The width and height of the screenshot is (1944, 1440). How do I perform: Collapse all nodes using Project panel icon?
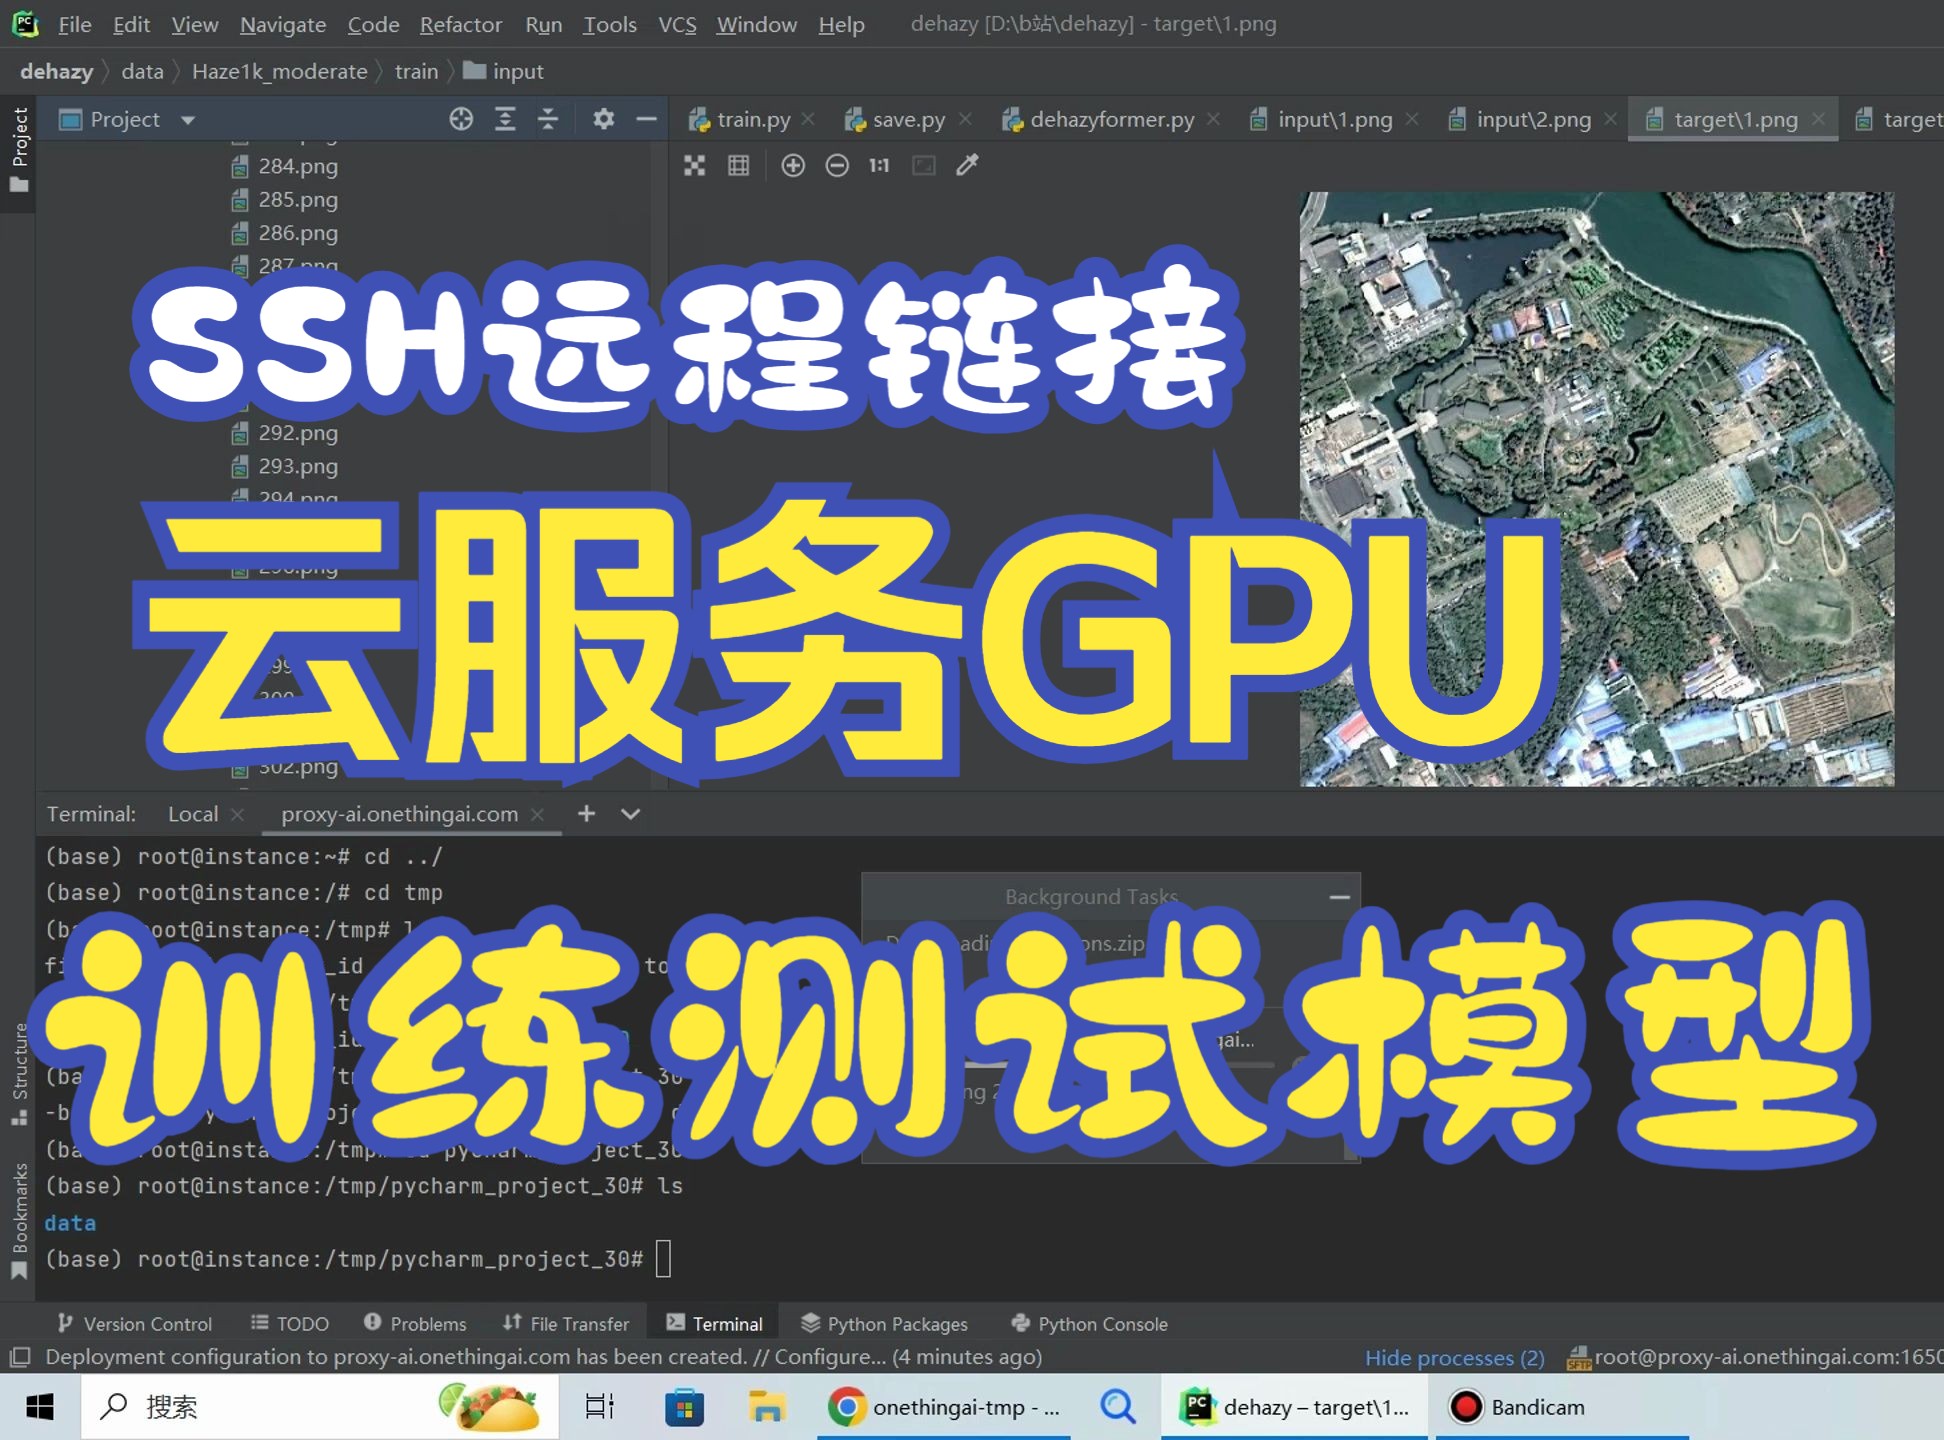pyautogui.click(x=548, y=119)
